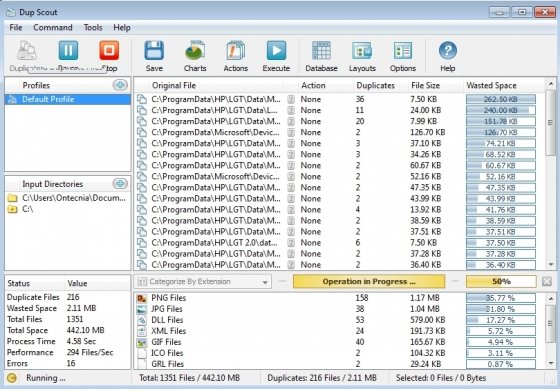Select the GRL Files category row
The width and height of the screenshot is (560, 389).
point(340,364)
